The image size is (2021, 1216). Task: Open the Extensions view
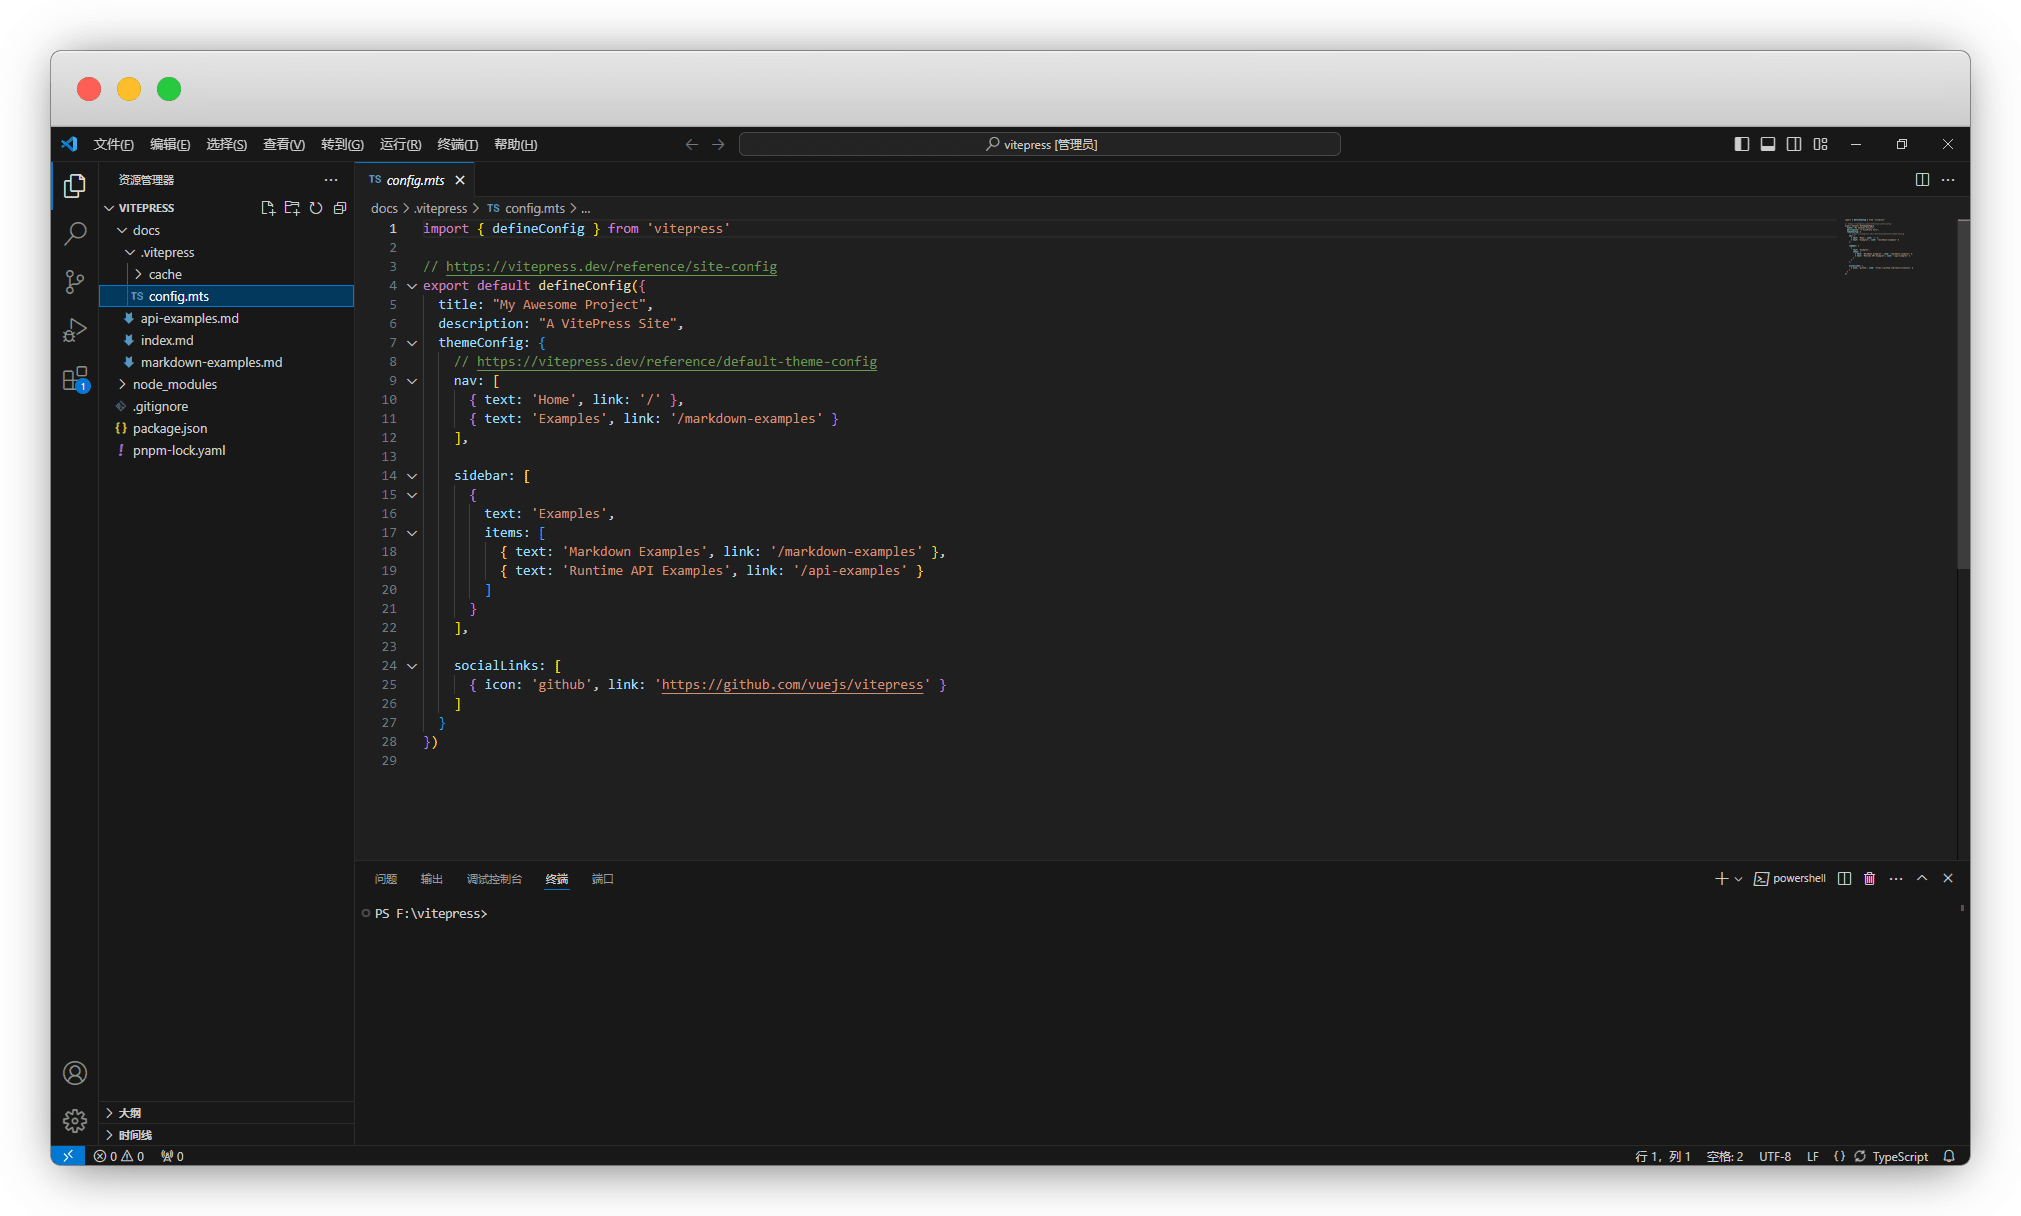pyautogui.click(x=75, y=379)
